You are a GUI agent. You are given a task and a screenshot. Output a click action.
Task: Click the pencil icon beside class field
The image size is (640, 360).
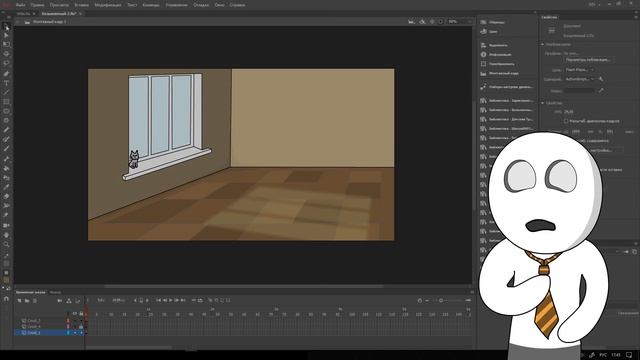(601, 91)
